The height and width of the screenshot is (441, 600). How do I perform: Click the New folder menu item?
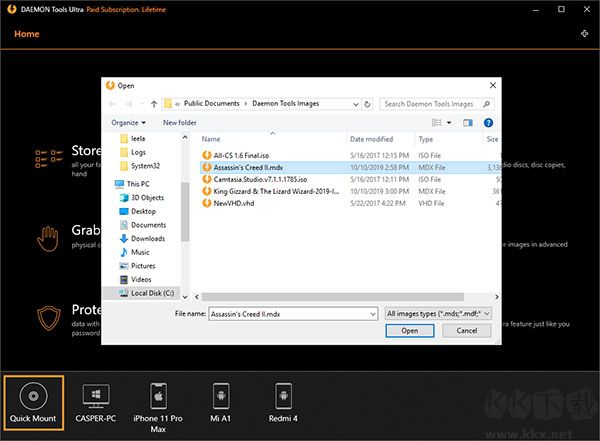pos(180,122)
